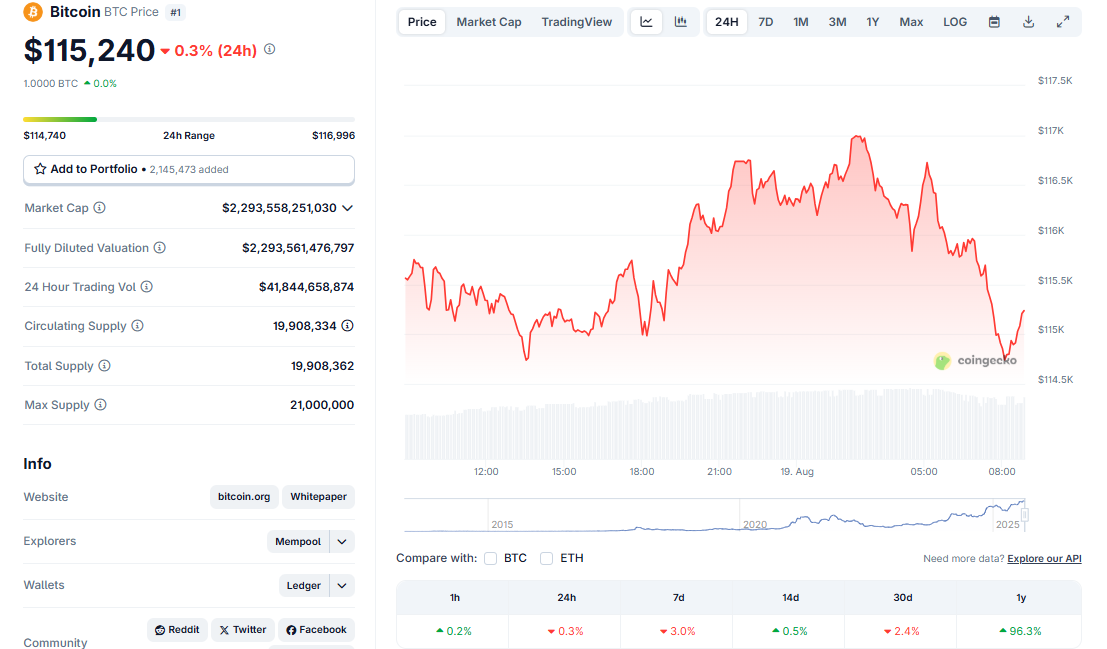This screenshot has width=1107, height=649.
Task: Click the Market Cap info icon
Action: [x=100, y=208]
